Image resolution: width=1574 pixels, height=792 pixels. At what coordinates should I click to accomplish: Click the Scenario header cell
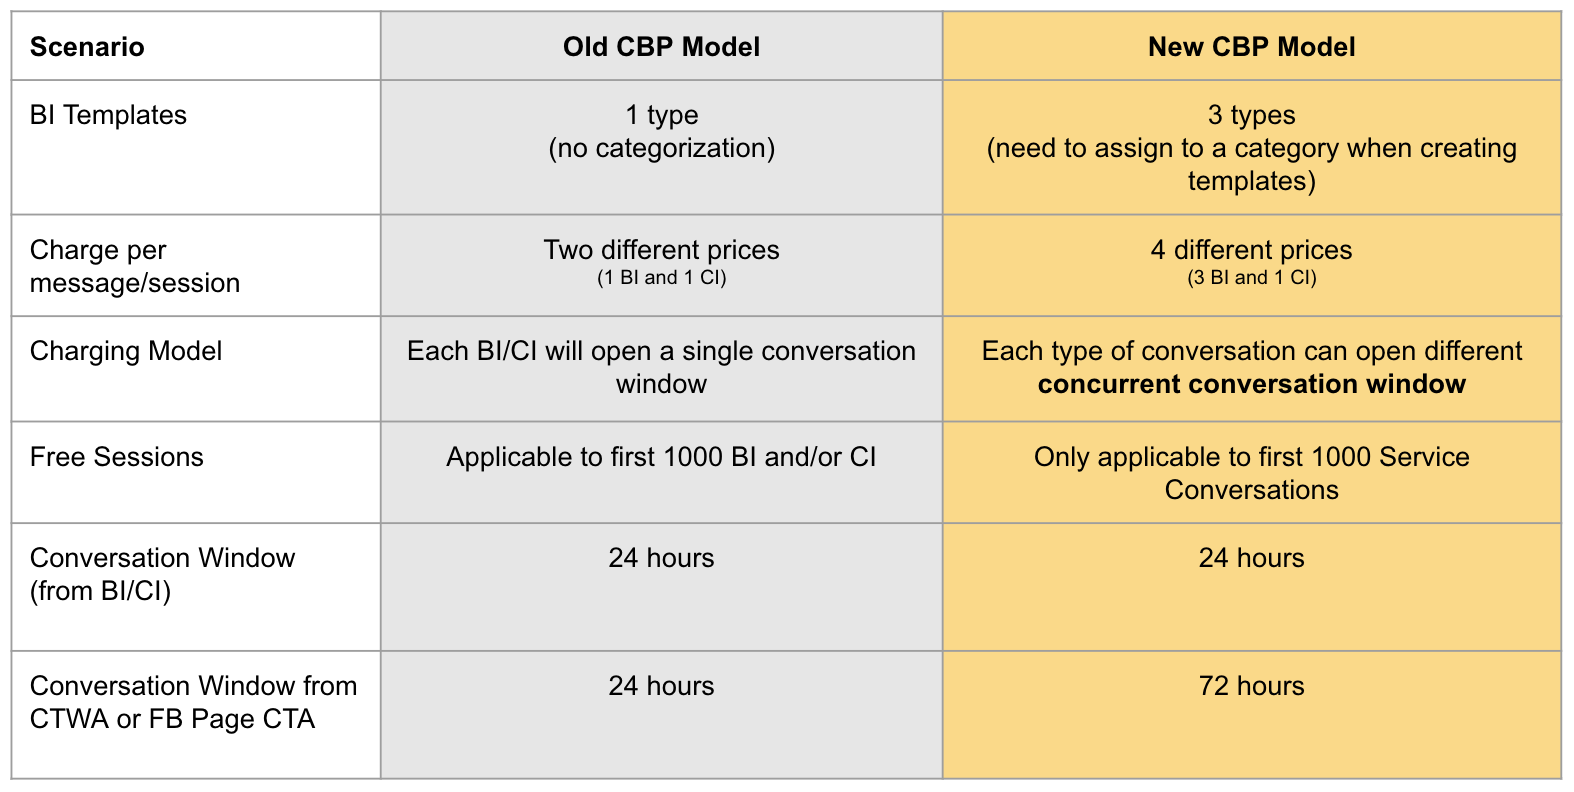[x=196, y=46]
